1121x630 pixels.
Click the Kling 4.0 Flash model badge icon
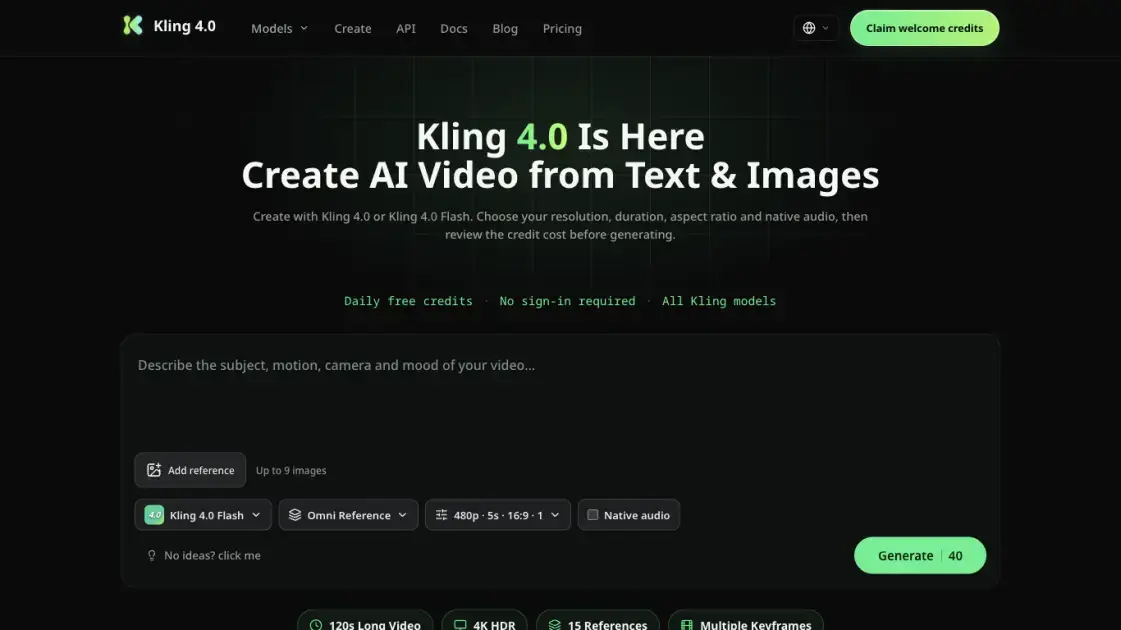point(154,515)
